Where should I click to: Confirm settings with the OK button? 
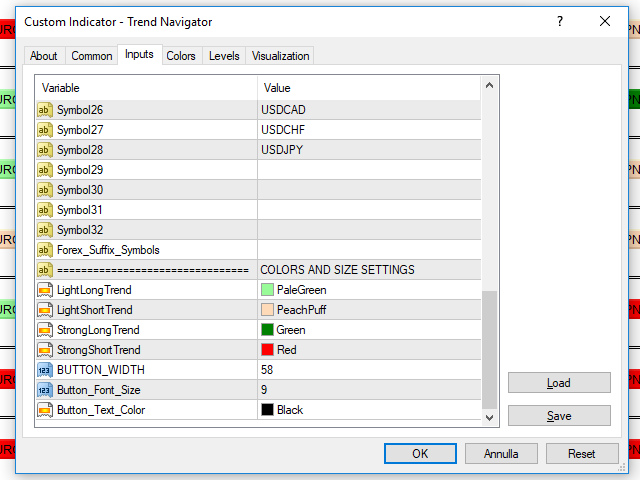pyautogui.click(x=420, y=453)
